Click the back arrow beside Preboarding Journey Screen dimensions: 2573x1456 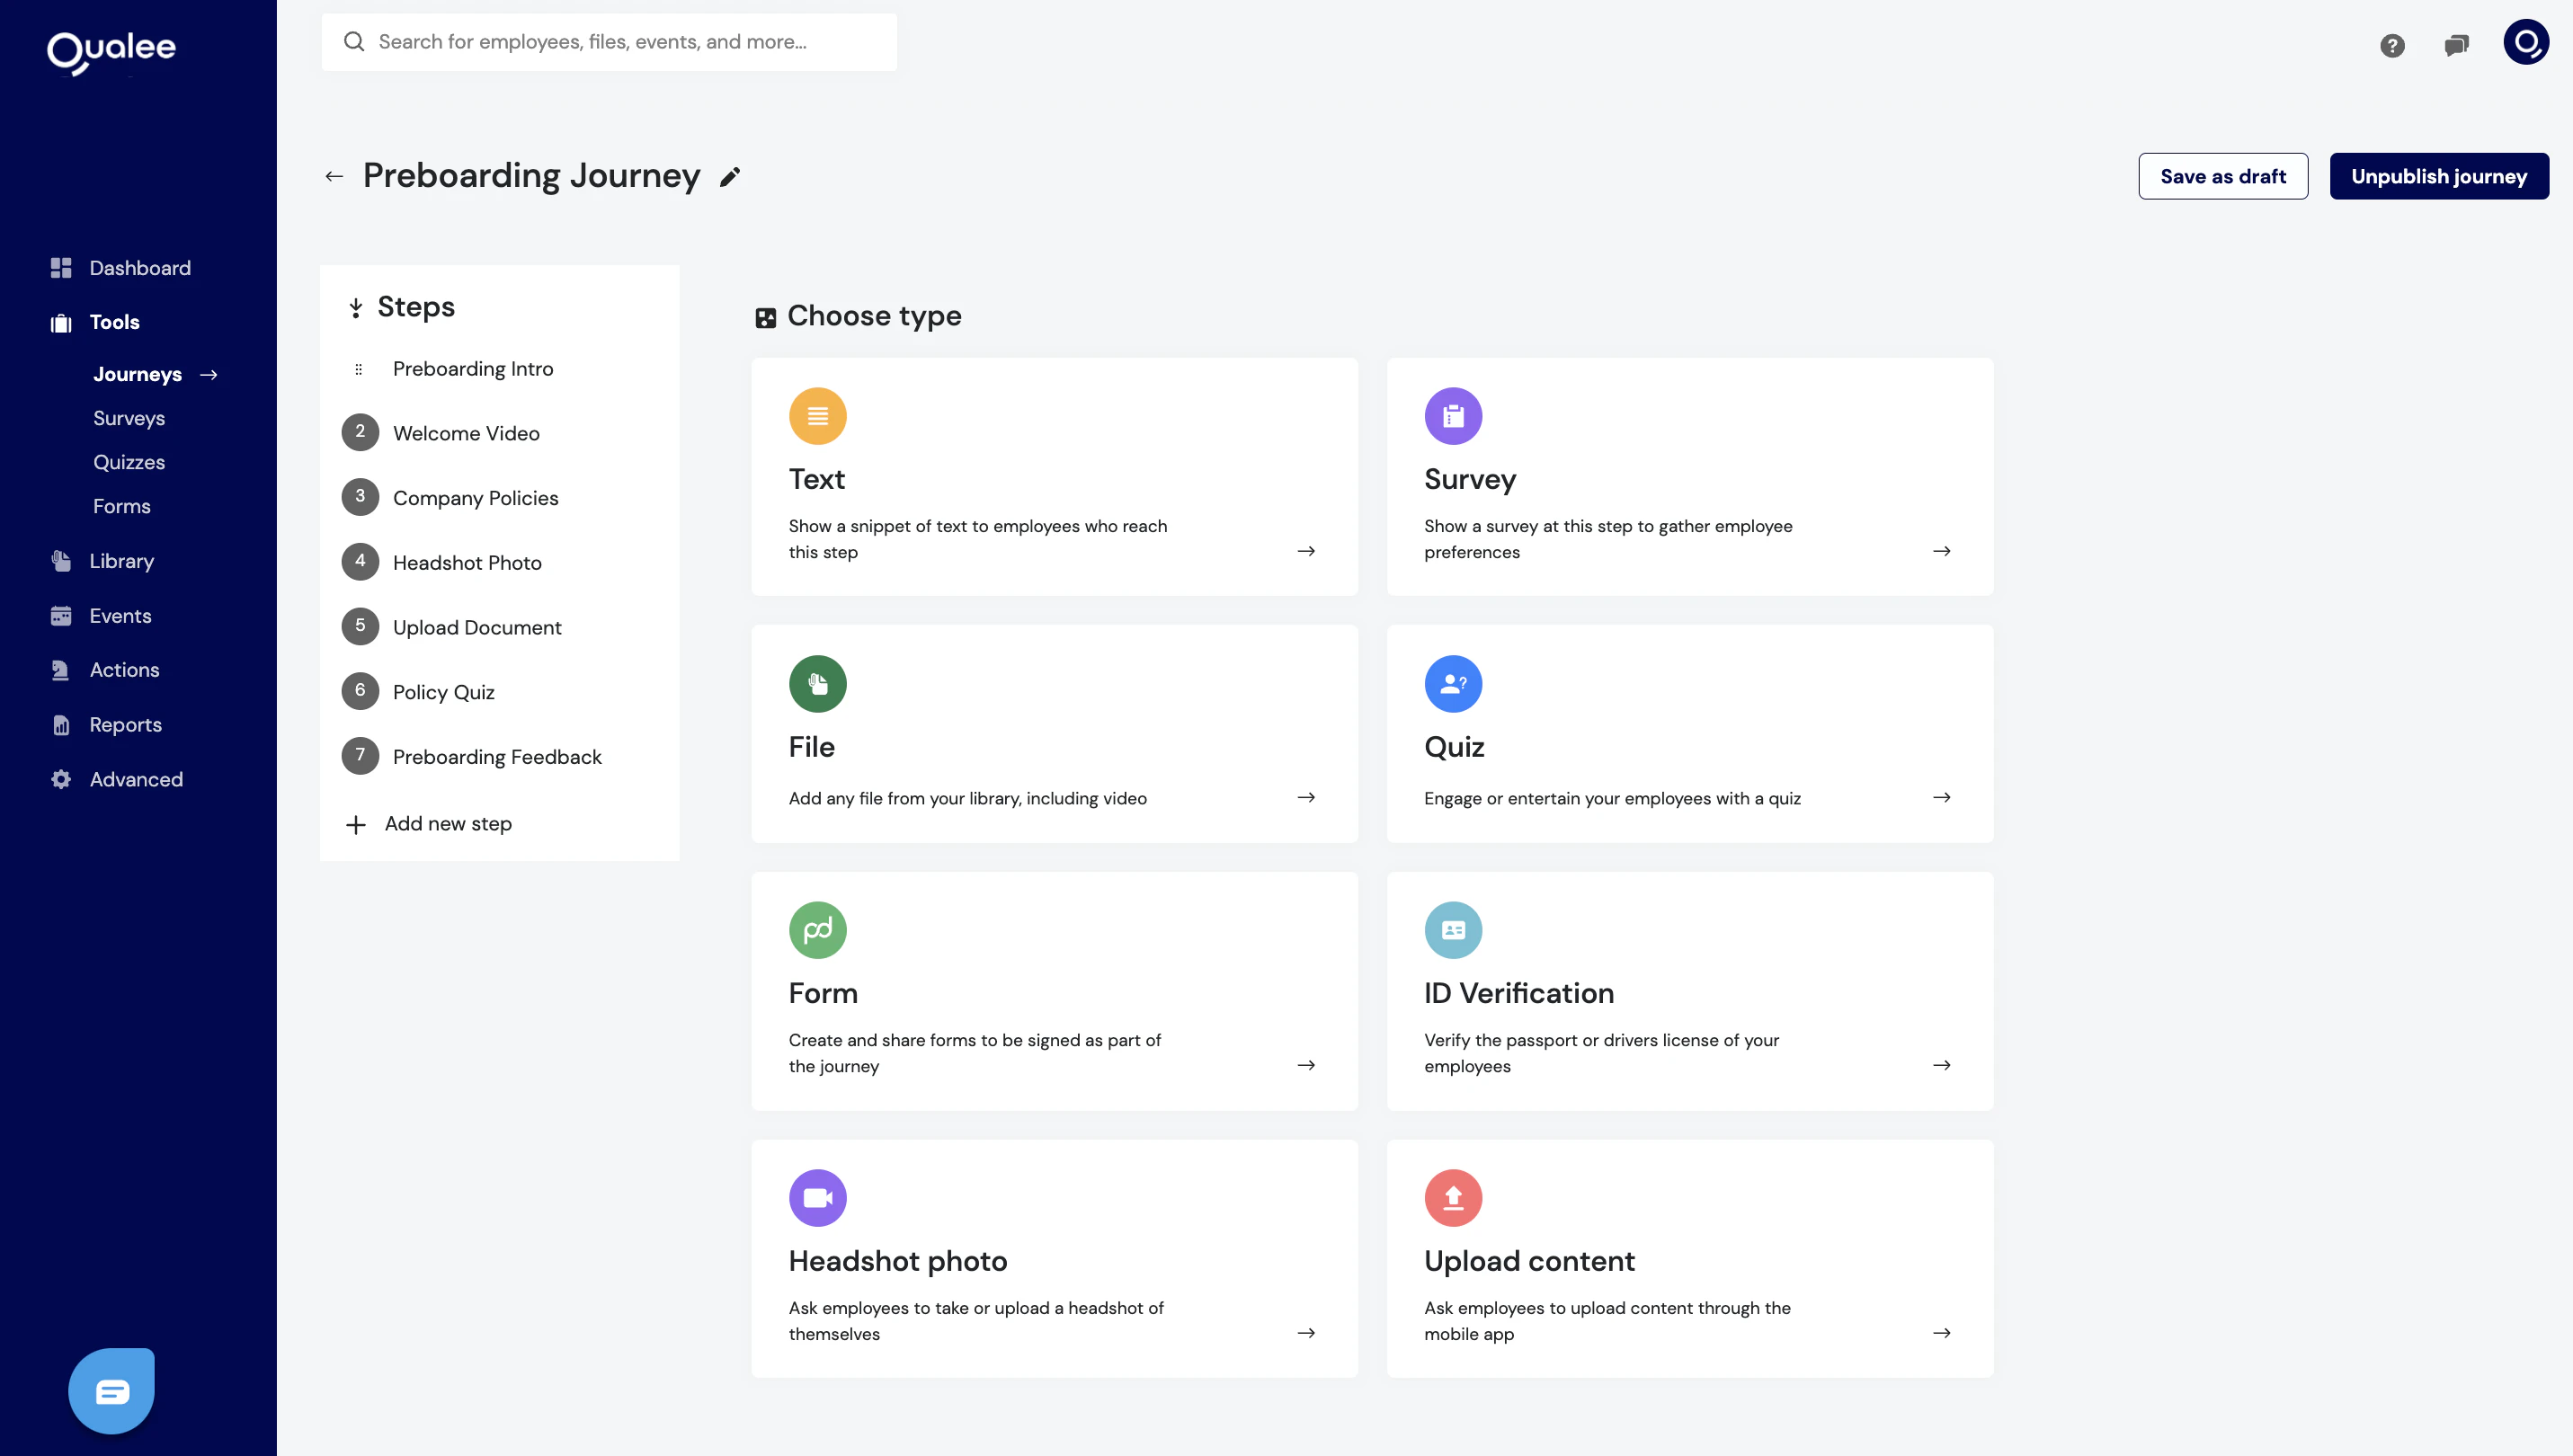click(334, 175)
